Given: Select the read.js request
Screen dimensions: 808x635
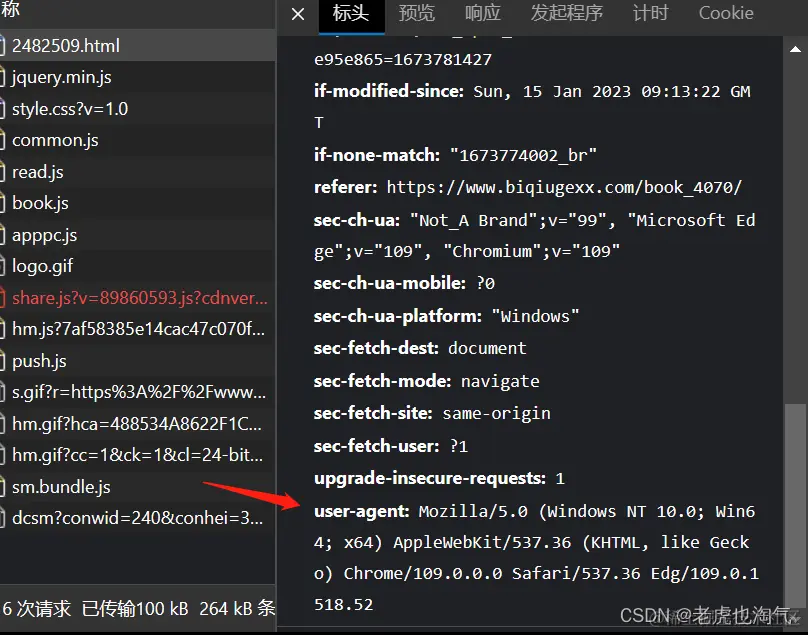Looking at the screenshot, I should coord(138,172).
